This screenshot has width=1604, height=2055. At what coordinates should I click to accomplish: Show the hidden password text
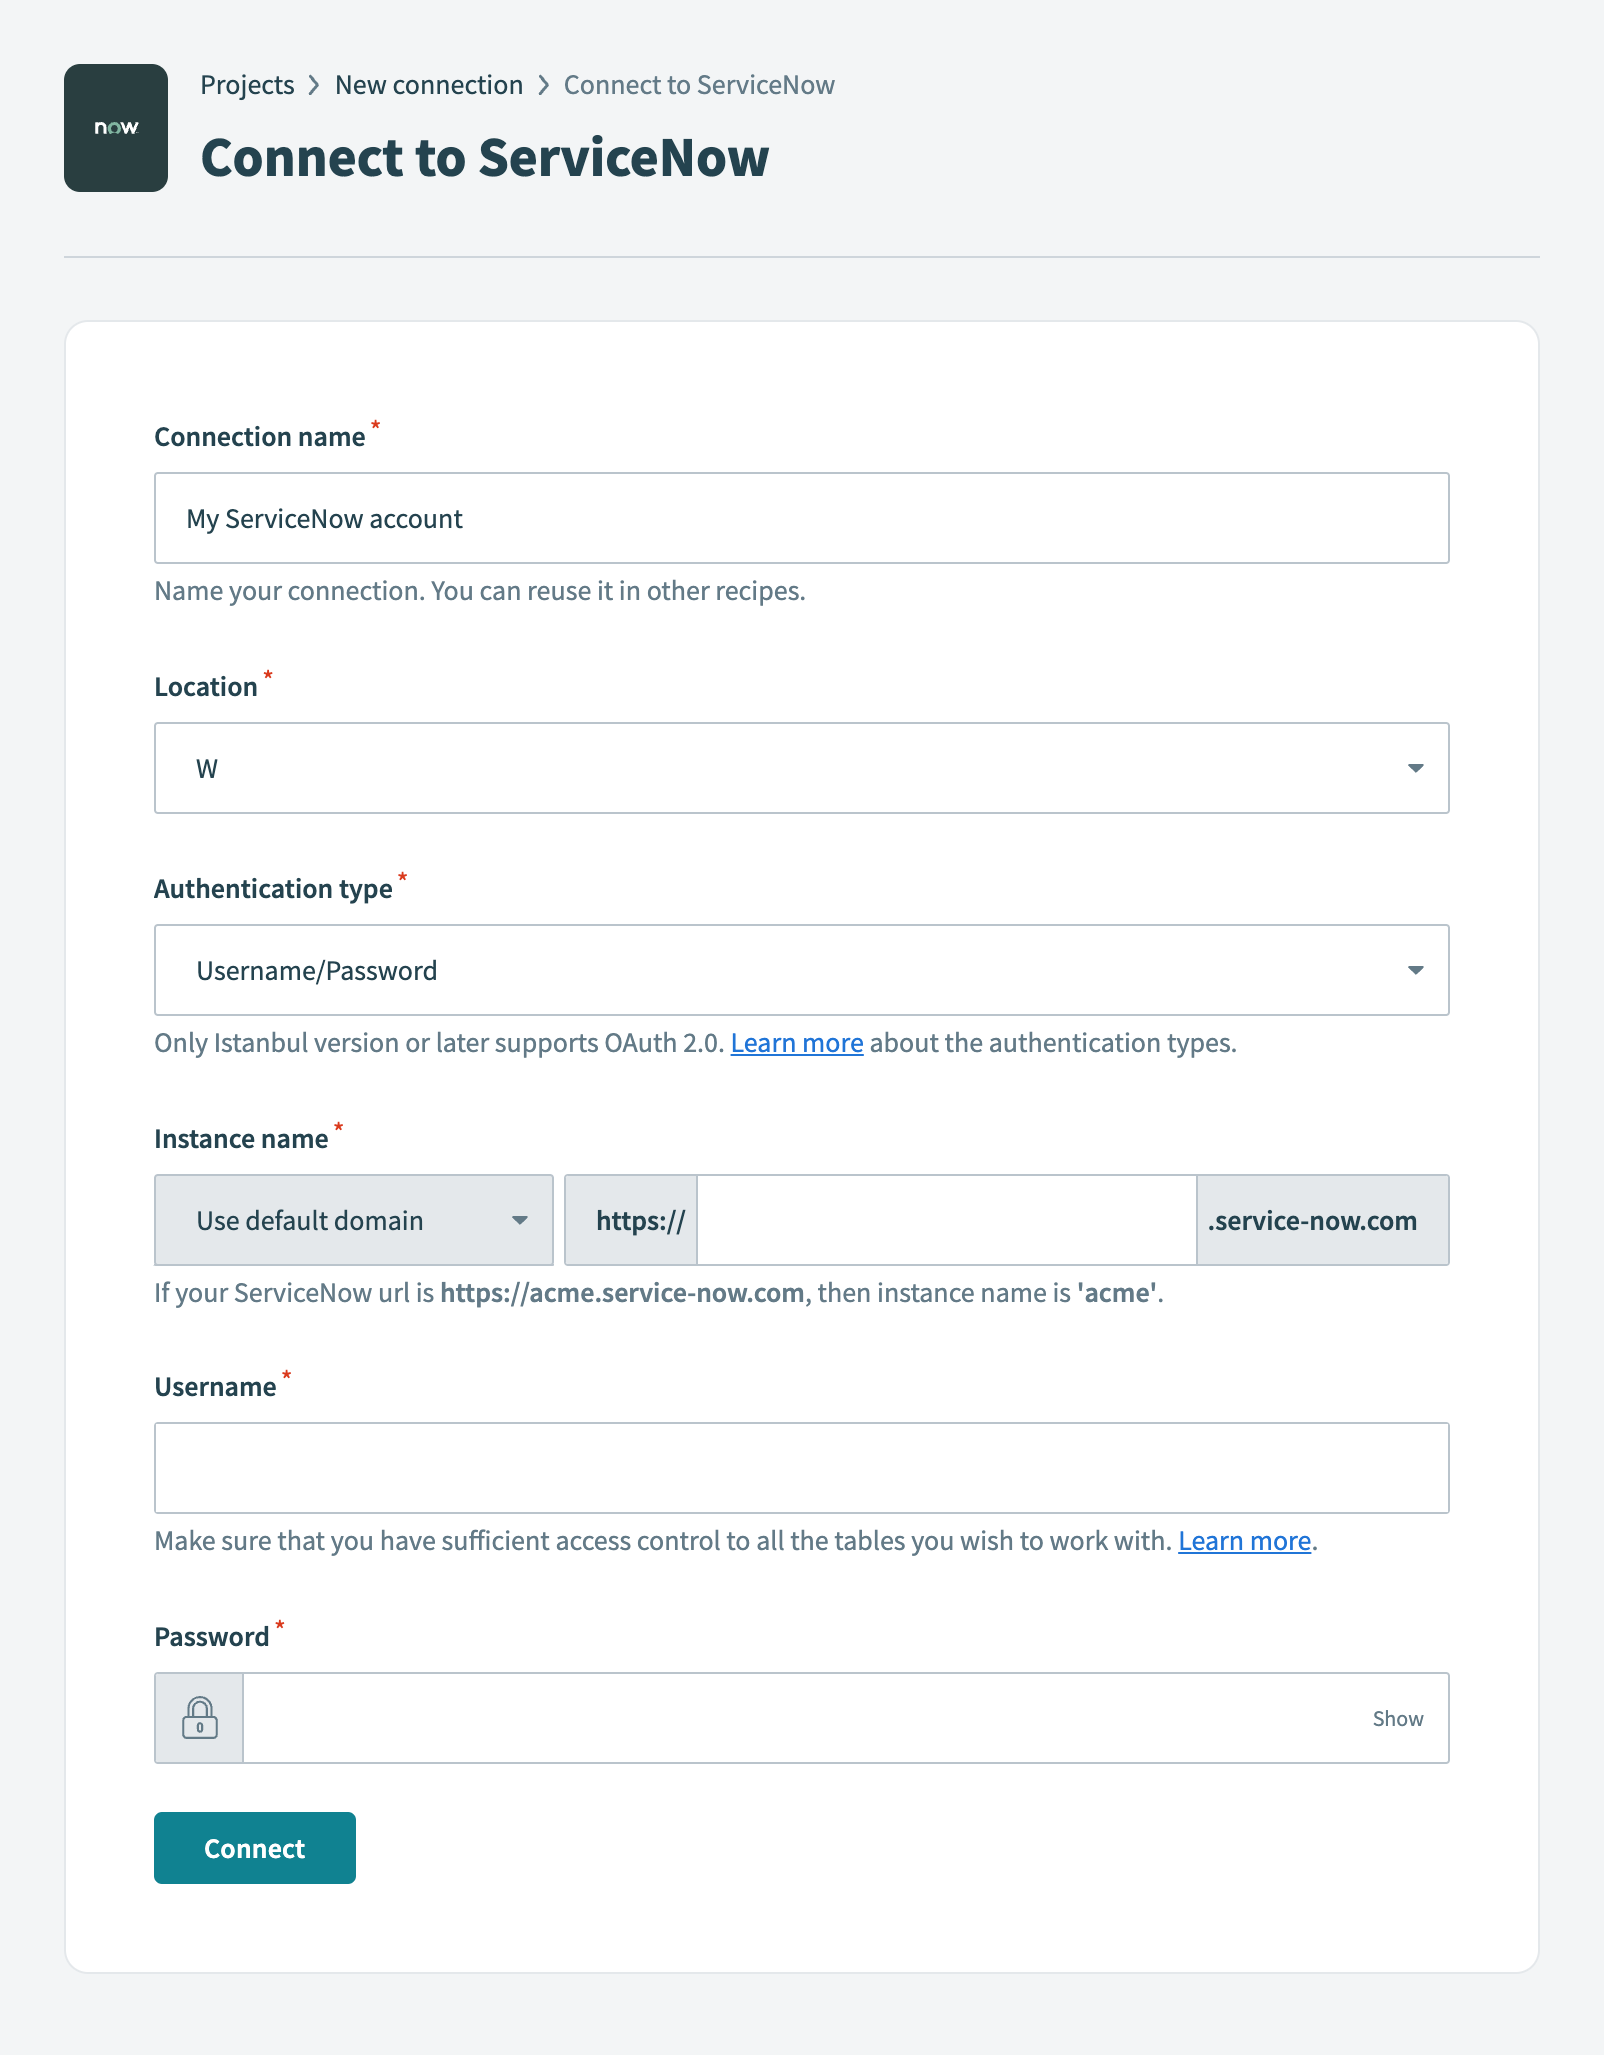pos(1397,1717)
